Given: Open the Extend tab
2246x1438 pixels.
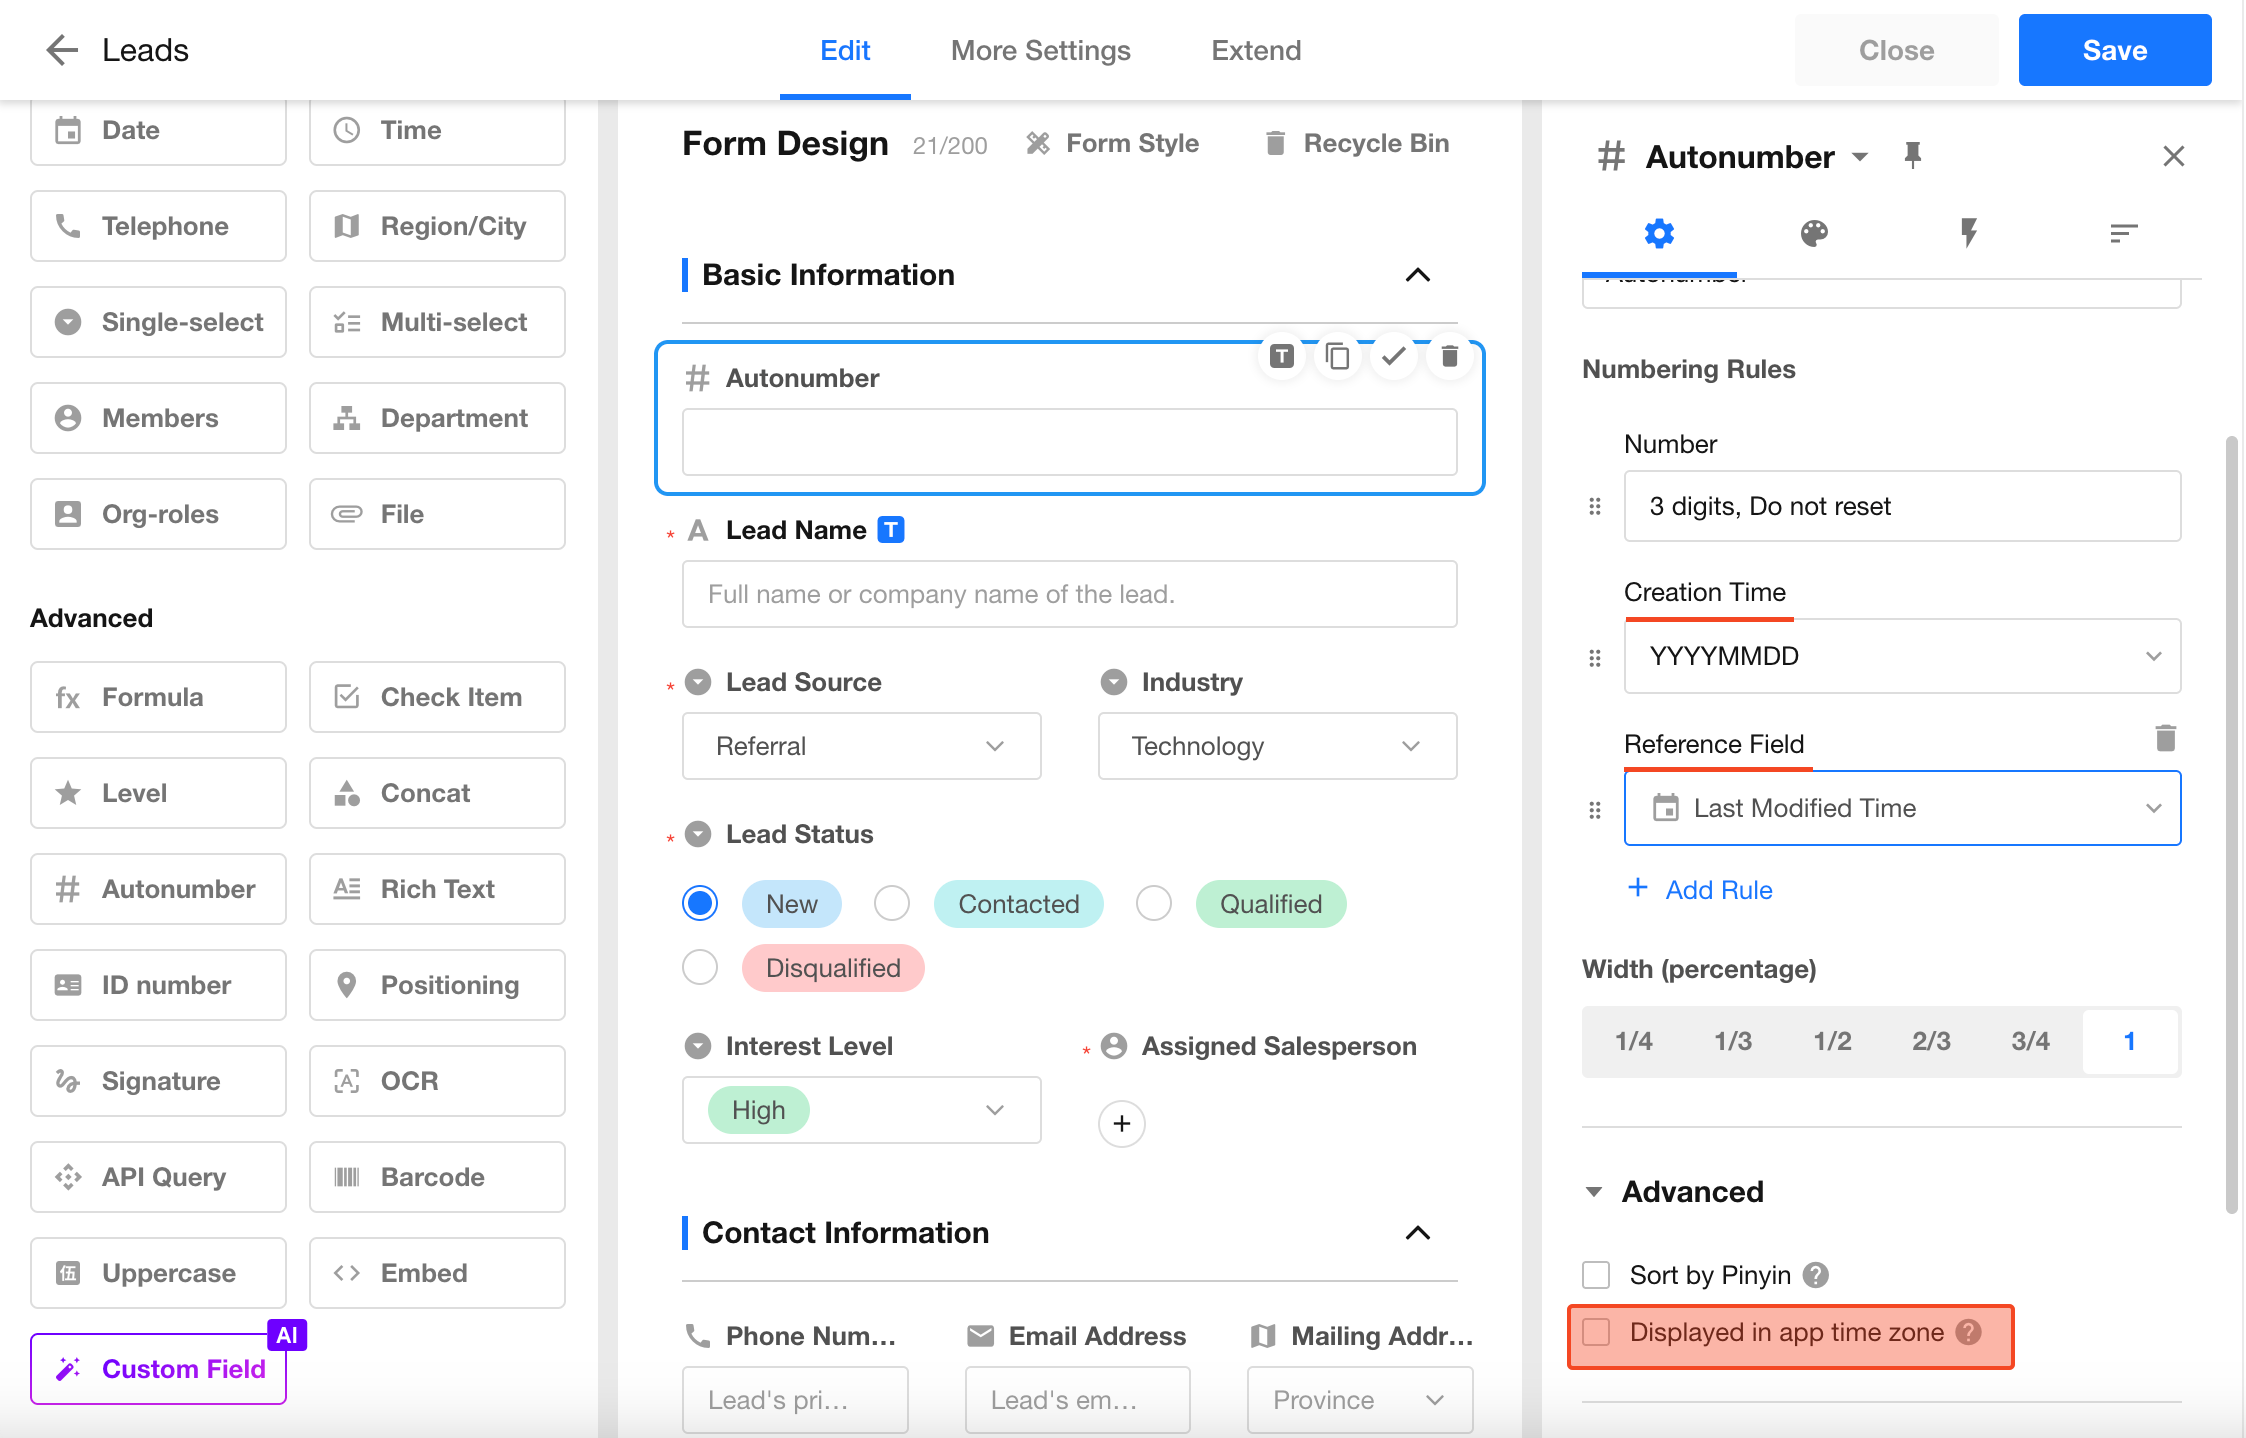Looking at the screenshot, I should point(1256,50).
